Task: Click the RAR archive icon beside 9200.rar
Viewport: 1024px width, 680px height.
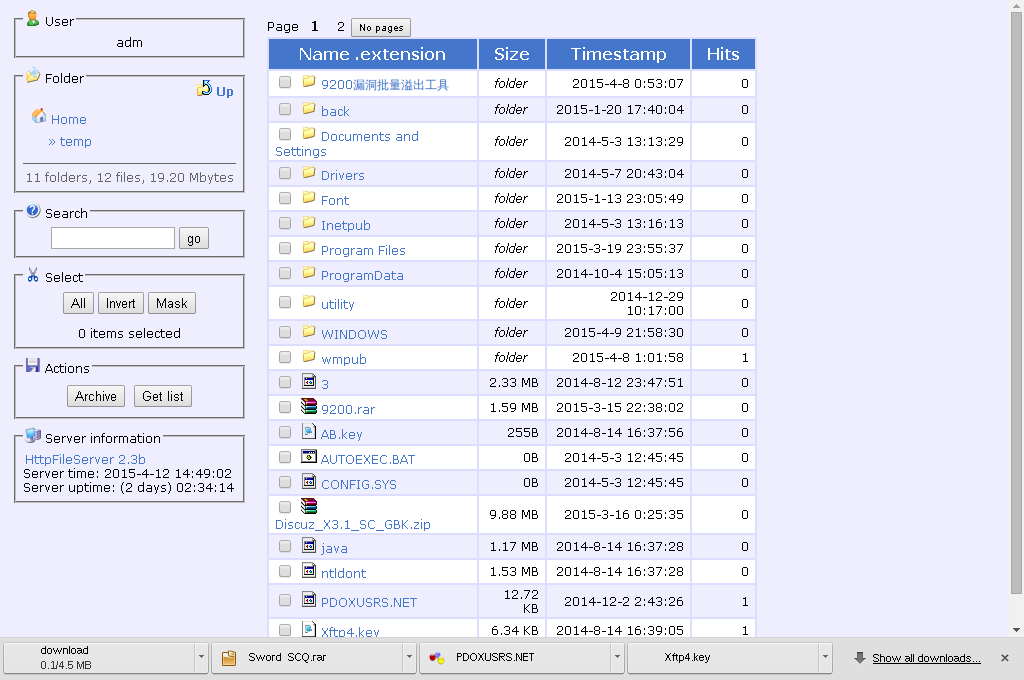Action: [x=309, y=406]
